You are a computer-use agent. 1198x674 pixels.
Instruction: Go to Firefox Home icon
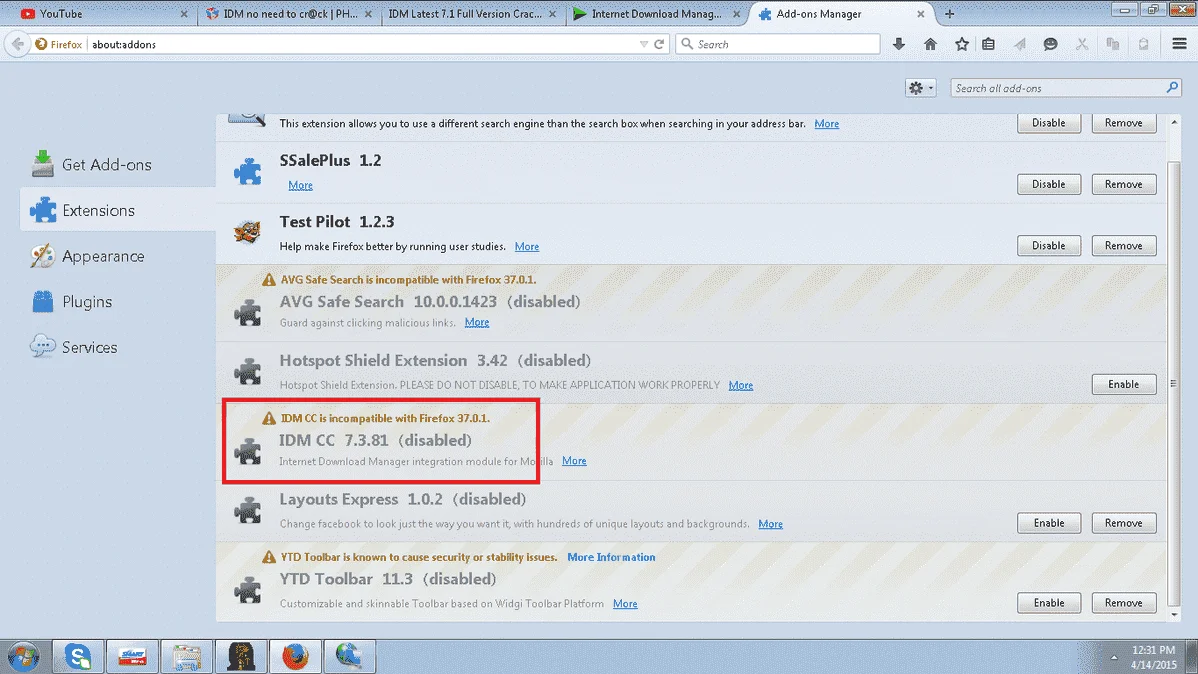click(x=930, y=44)
